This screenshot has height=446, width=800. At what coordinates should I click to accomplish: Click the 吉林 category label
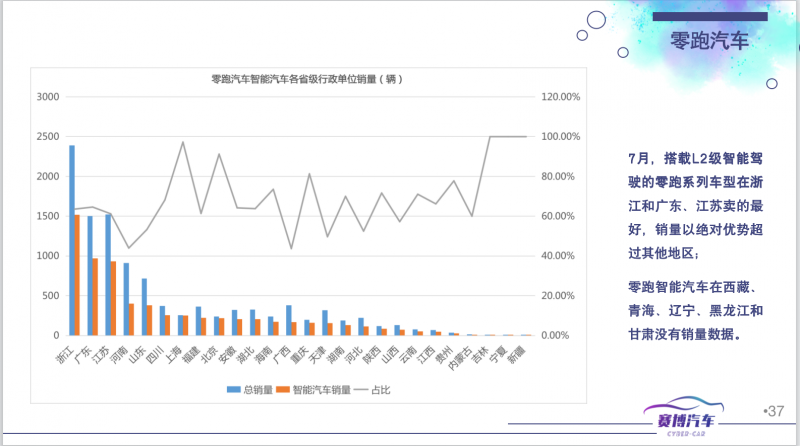[x=480, y=354]
